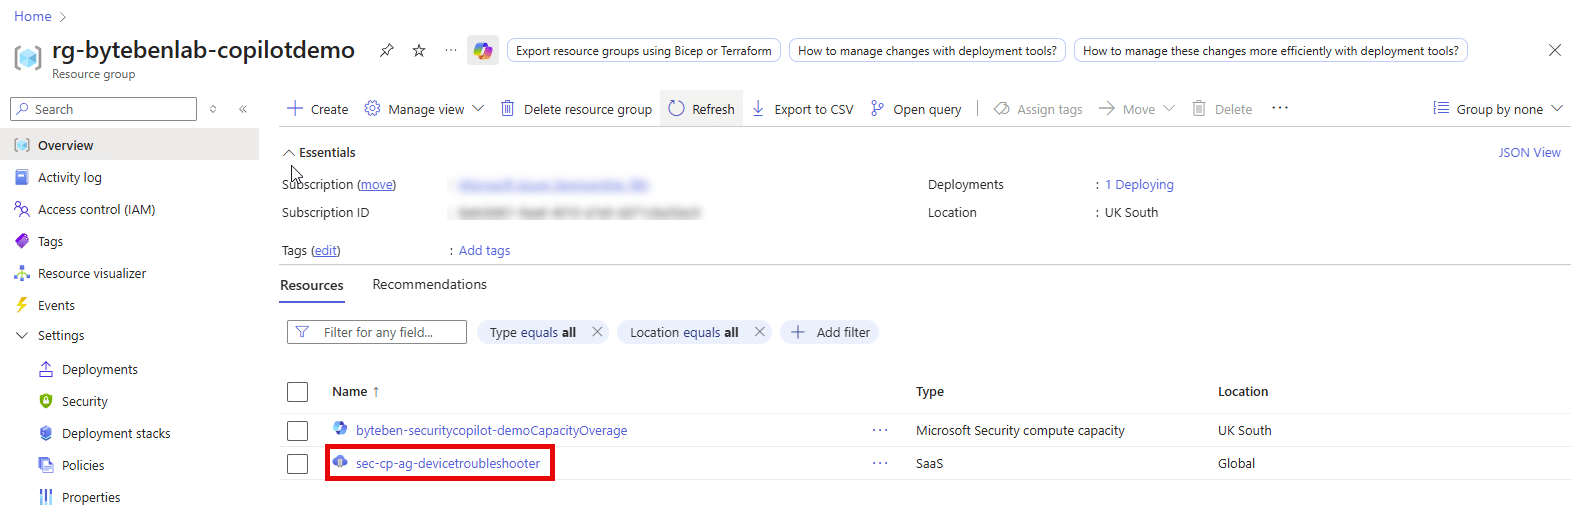Open the sec-cp-ag-devicetroubleshooter resource
This screenshot has height=520, width=1574.
pos(447,464)
